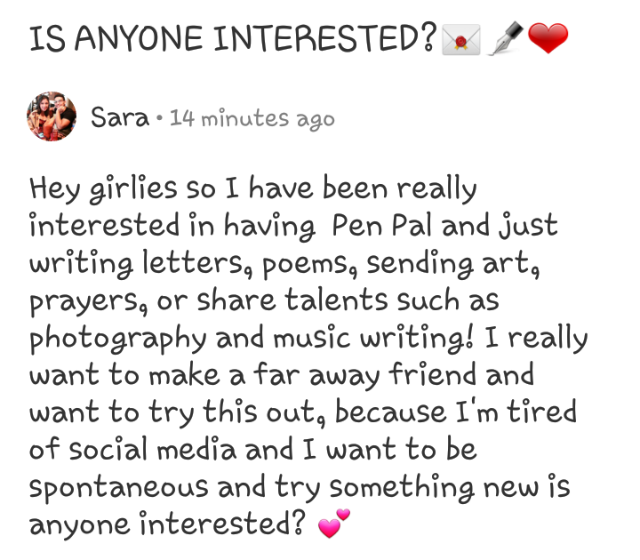The image size is (640, 560).
Task: Click the word poems in post
Action: click(309, 264)
